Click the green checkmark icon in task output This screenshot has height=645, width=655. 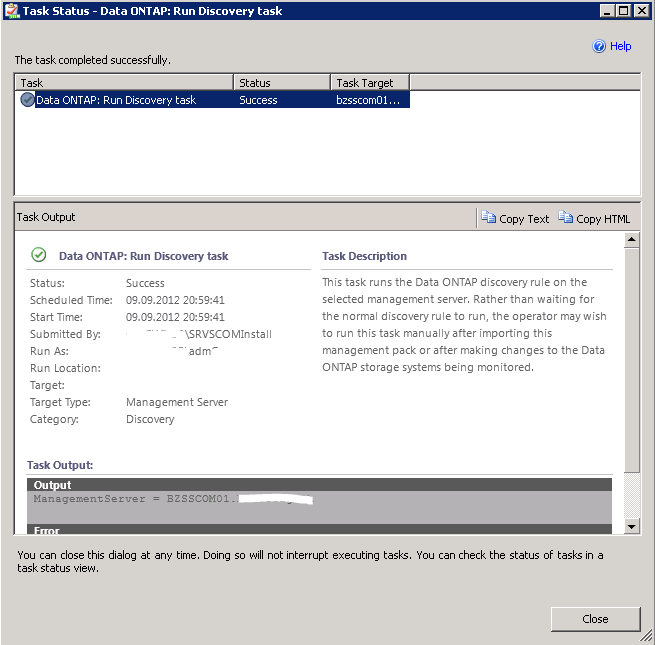pos(38,254)
